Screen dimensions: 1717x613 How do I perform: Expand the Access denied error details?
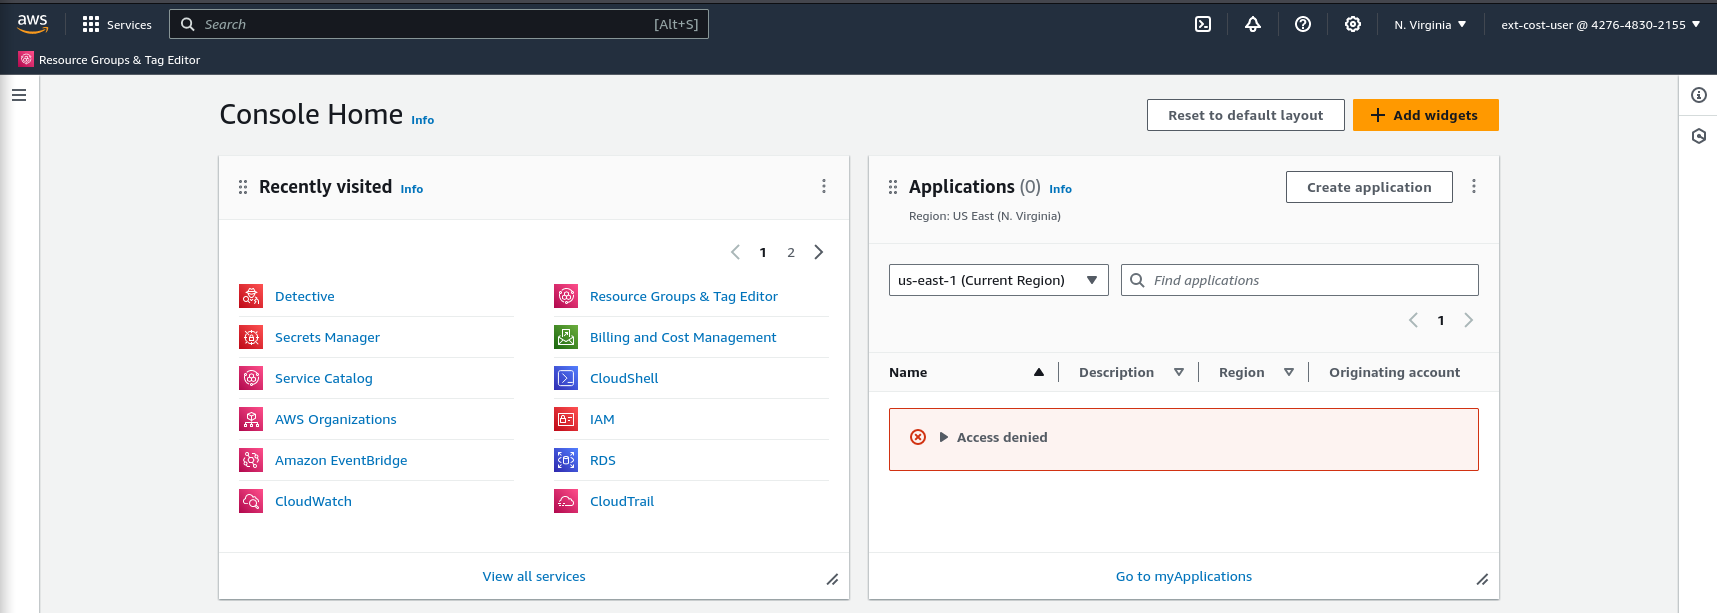[943, 437]
